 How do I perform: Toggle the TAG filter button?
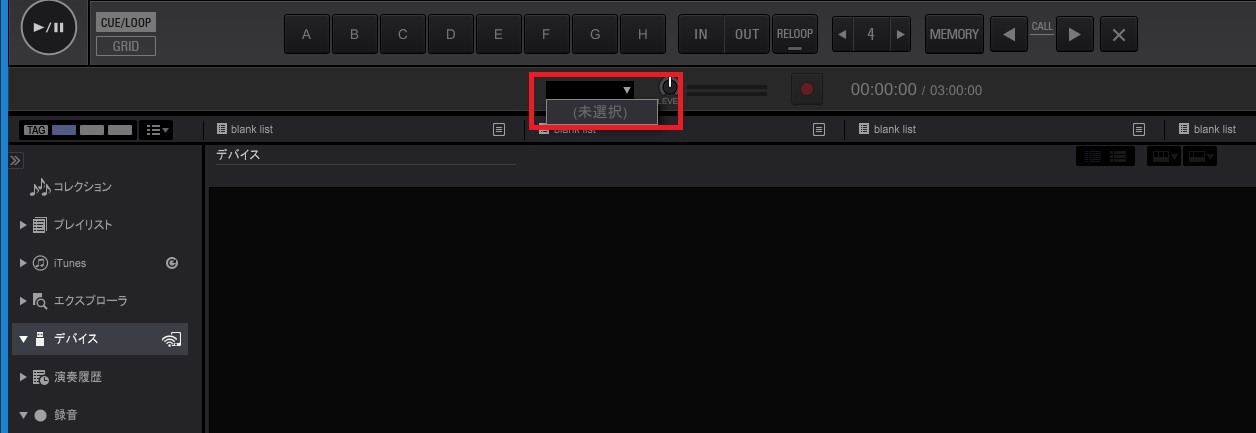pos(36,130)
